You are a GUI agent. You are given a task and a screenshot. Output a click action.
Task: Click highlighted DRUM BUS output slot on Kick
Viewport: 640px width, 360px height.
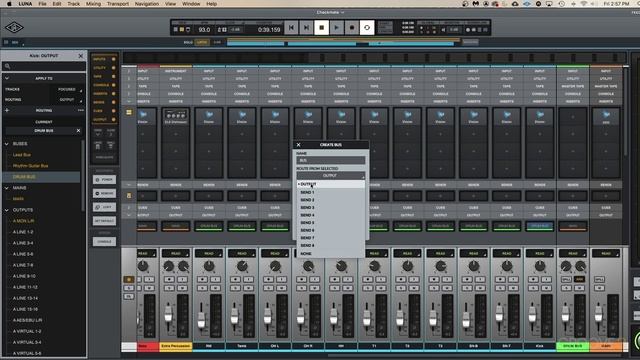coord(540,226)
